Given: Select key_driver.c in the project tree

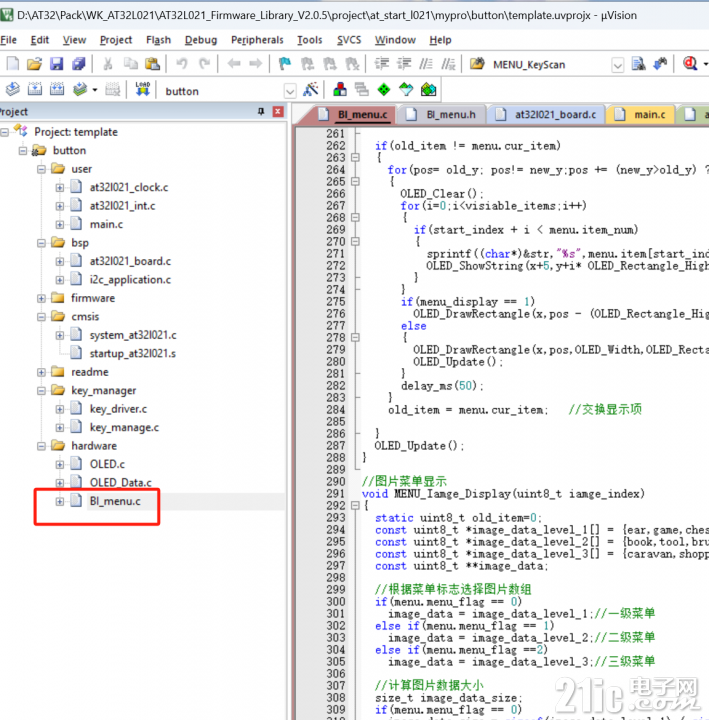Looking at the screenshot, I should (x=118, y=409).
